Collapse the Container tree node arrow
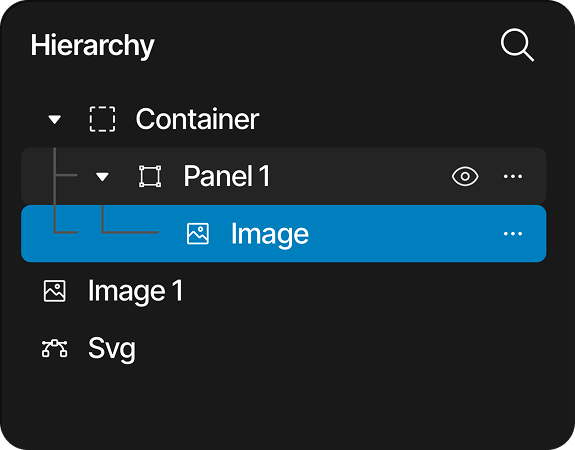Screen dimensions: 575x450 (x=55, y=120)
